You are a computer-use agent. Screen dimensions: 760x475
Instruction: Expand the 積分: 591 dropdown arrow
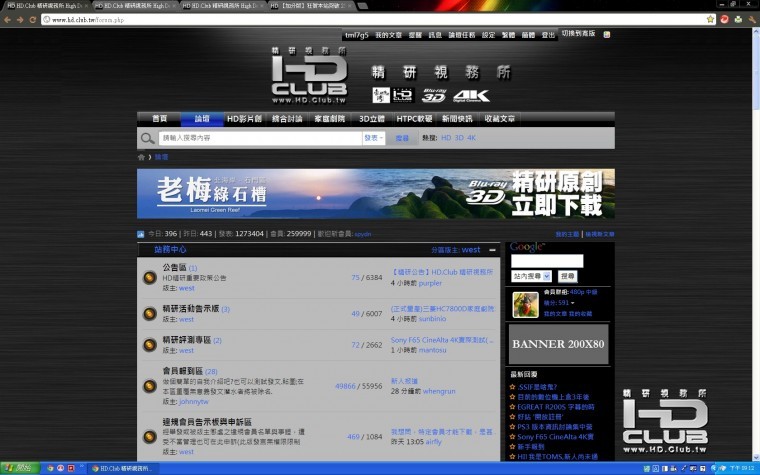[x=572, y=303]
